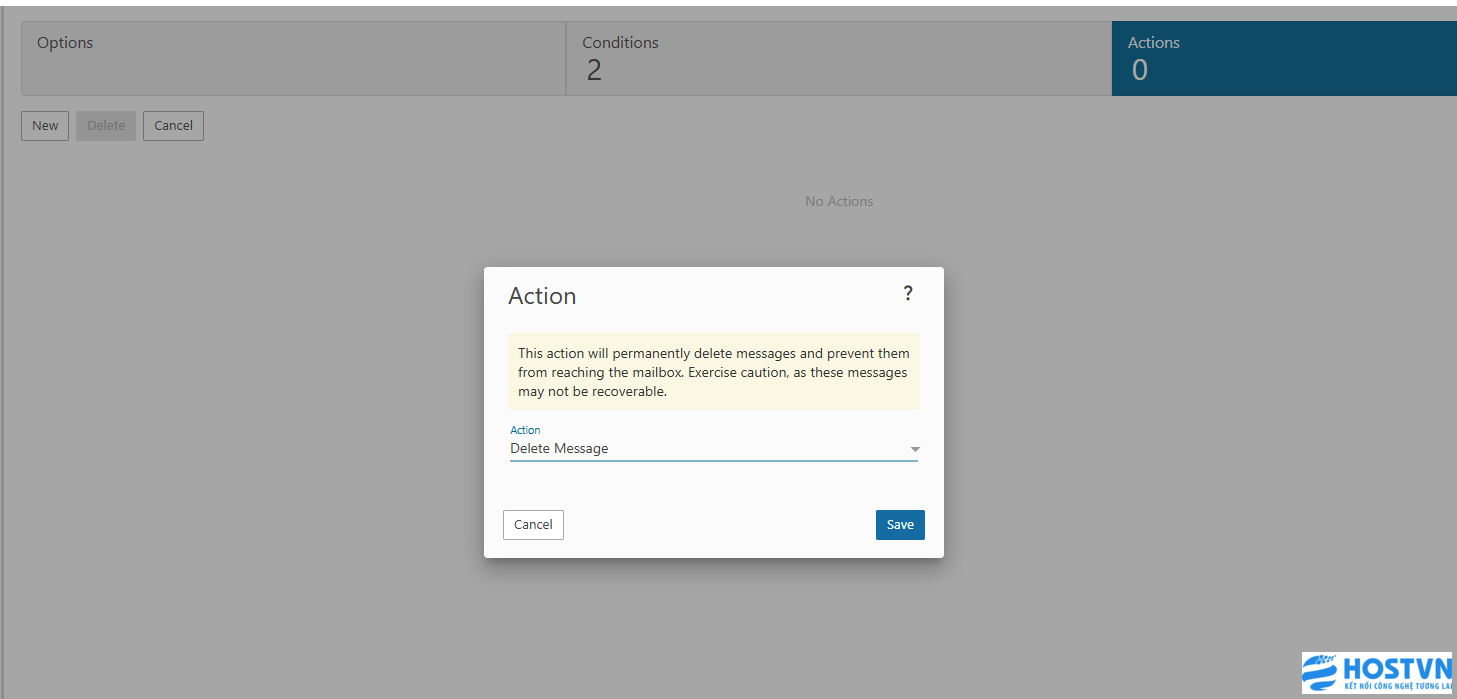Open the Conditions tab
This screenshot has width=1457, height=699.
(838, 58)
